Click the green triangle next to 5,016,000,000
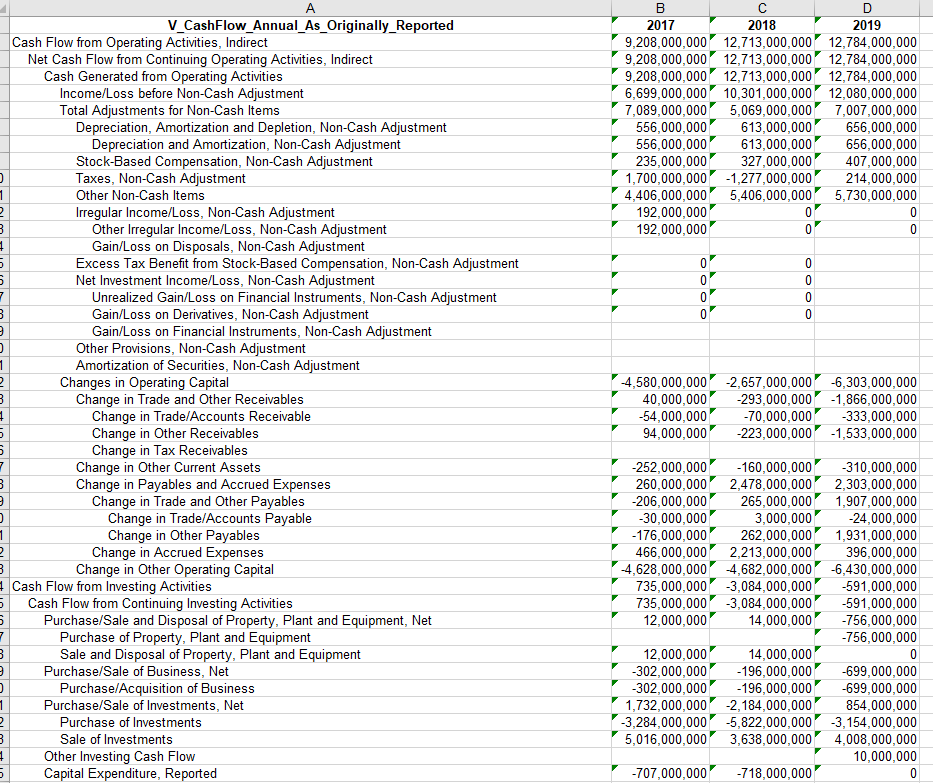Screen dimensions: 933x783 615,736
